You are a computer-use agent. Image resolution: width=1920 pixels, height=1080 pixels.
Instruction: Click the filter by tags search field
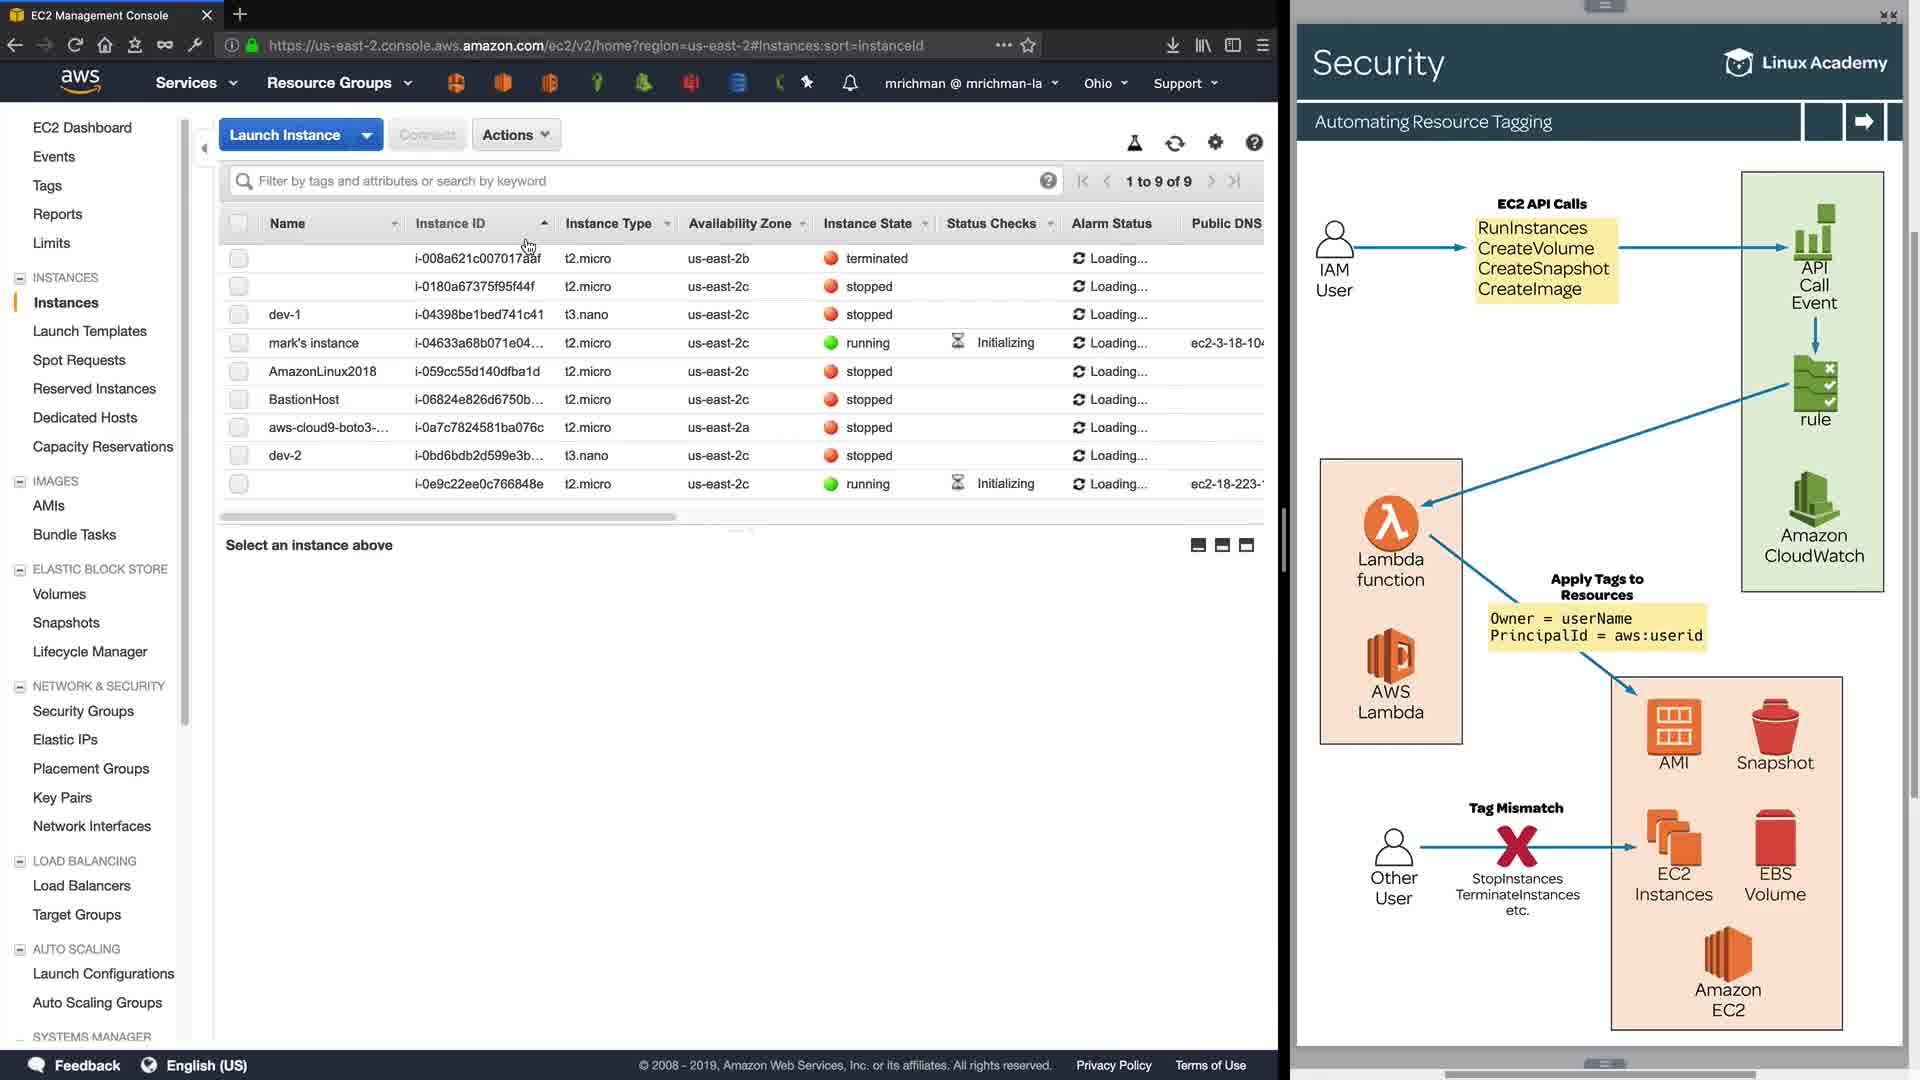tap(640, 181)
